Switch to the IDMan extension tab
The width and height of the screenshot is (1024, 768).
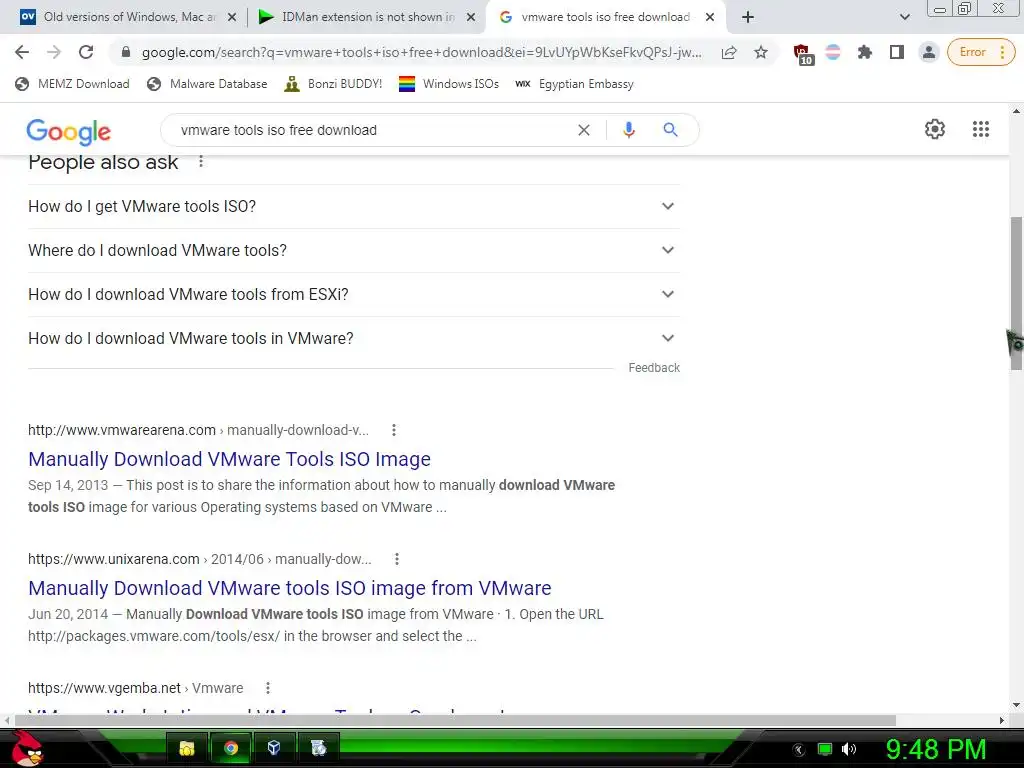pyautogui.click(x=368, y=17)
